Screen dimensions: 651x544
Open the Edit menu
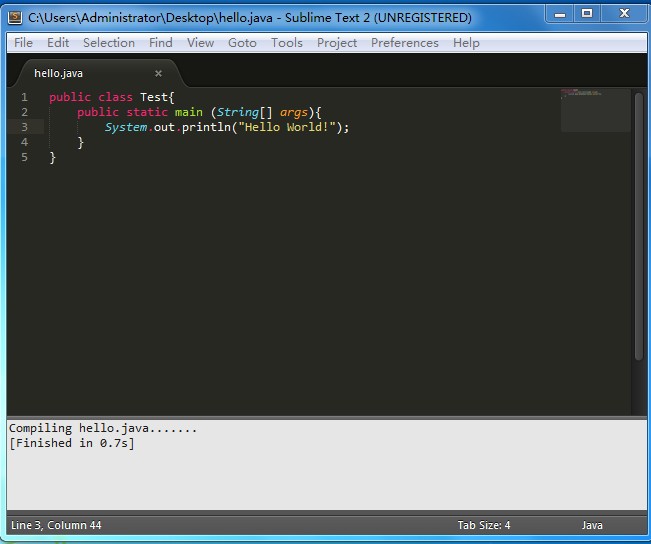58,43
